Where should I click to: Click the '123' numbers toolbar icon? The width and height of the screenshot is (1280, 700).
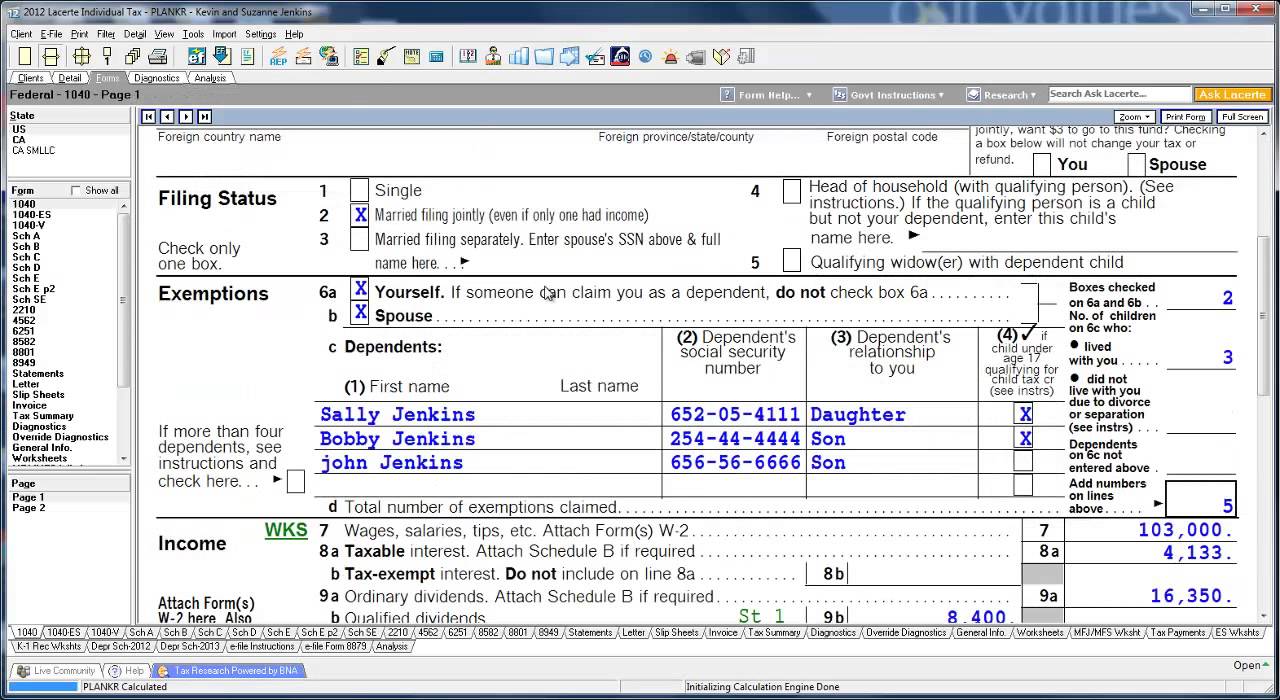pyautogui.click(x=467, y=56)
